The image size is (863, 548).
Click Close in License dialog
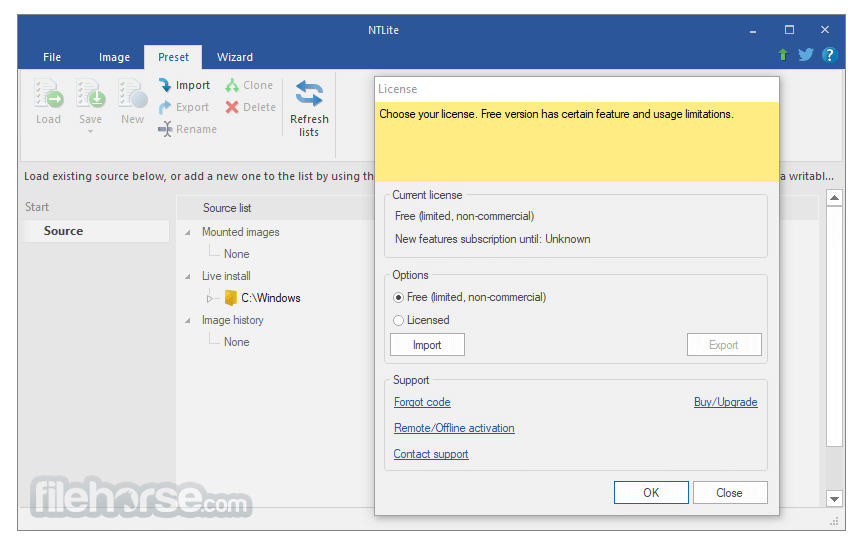(x=730, y=492)
